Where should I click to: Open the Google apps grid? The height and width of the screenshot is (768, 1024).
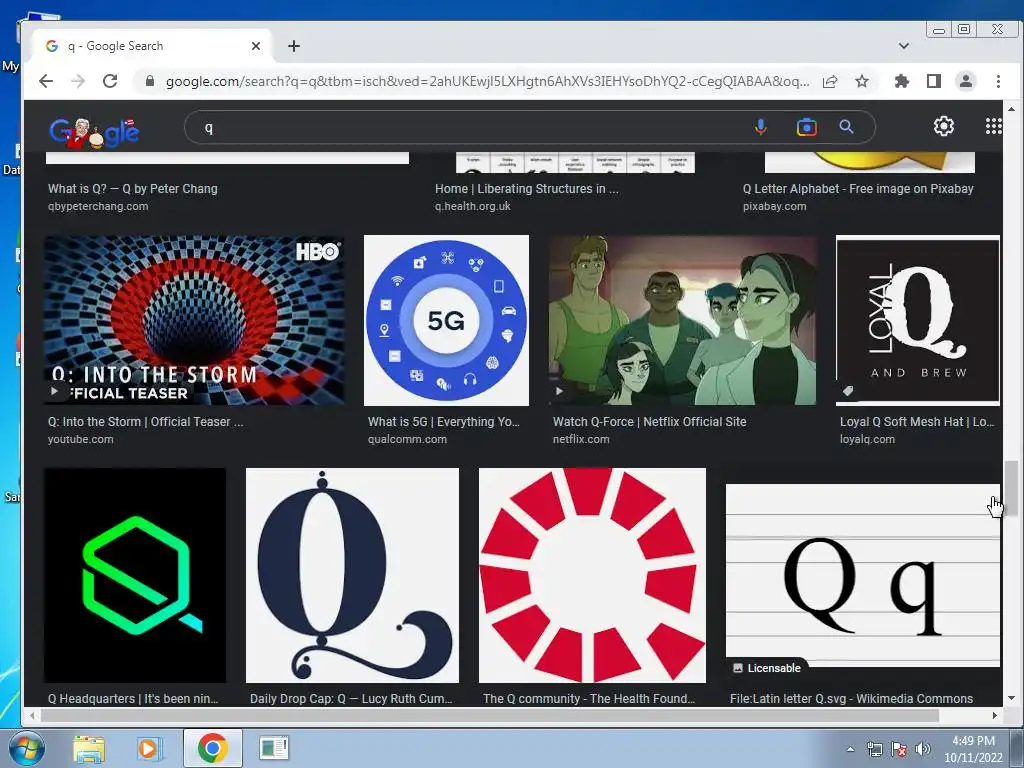pyautogui.click(x=993, y=126)
